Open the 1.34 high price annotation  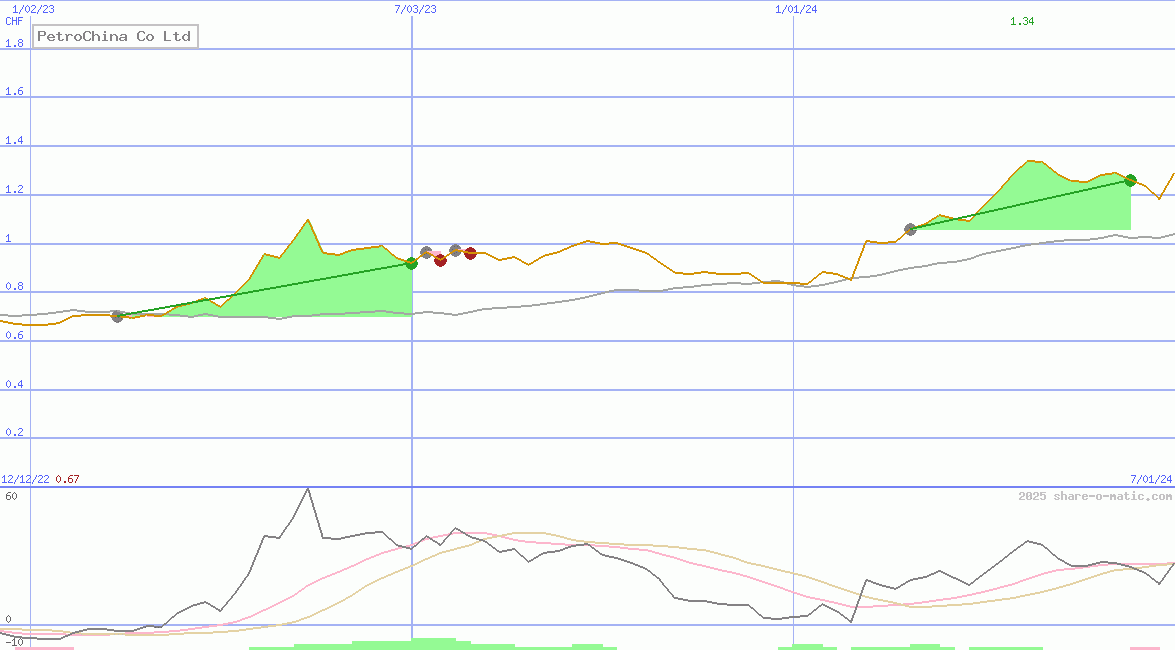coord(1021,19)
